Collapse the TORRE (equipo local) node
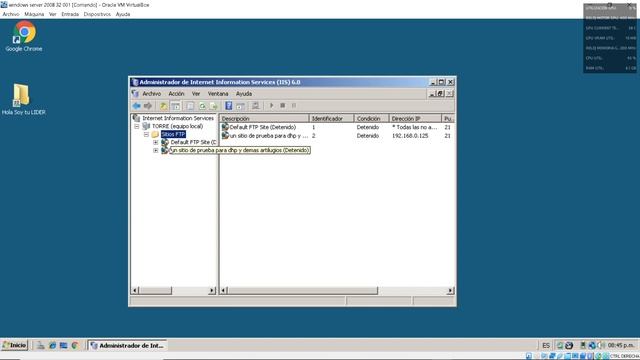The image size is (640, 360). (137, 126)
